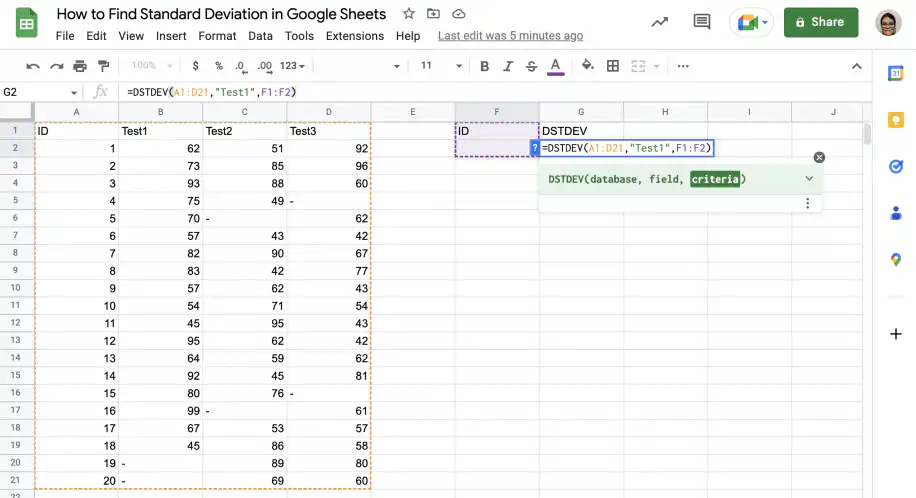This screenshot has height=498, width=916.
Task: Show more toolbar options
Action: [683, 66]
